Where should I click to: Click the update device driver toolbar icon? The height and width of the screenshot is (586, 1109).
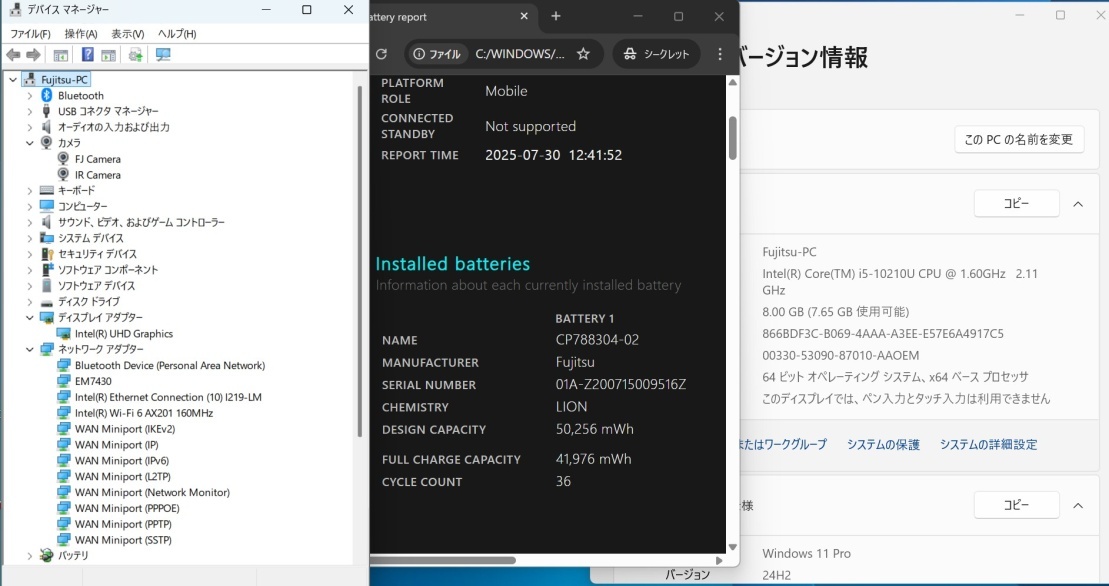click(x=135, y=55)
